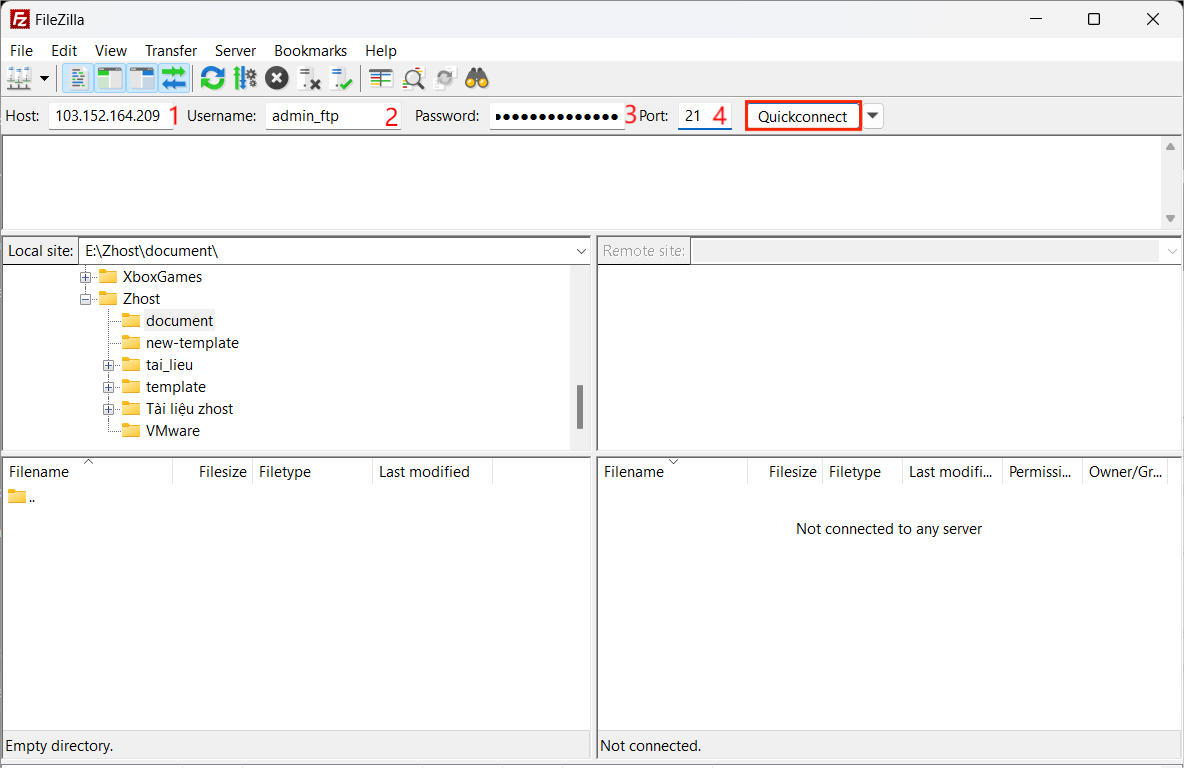Expand the tai_lieu folder in tree
This screenshot has width=1184, height=768.
109,365
